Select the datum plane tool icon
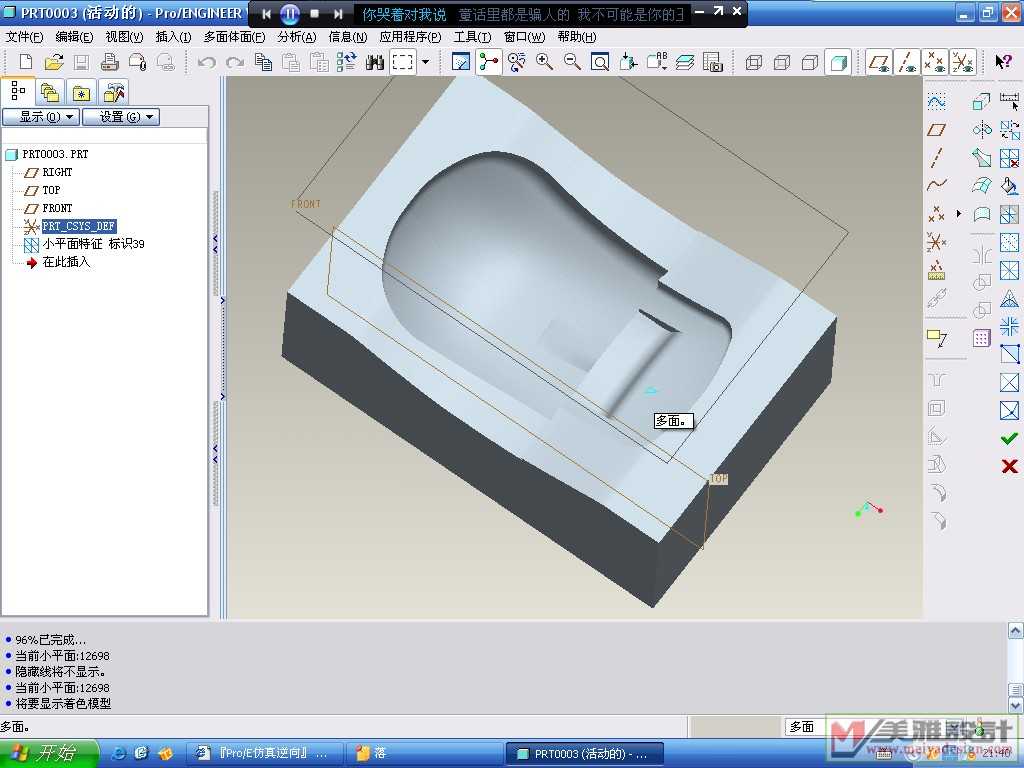1024x768 pixels. (x=937, y=130)
